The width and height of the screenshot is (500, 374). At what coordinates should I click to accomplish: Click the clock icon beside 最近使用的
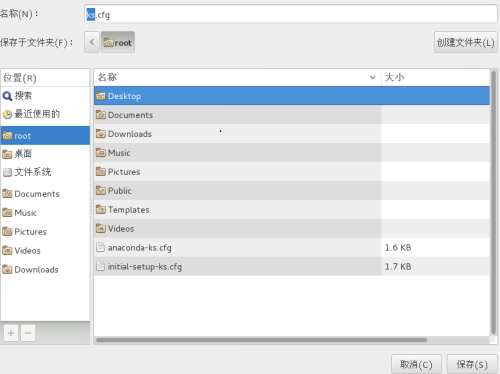tap(7, 115)
